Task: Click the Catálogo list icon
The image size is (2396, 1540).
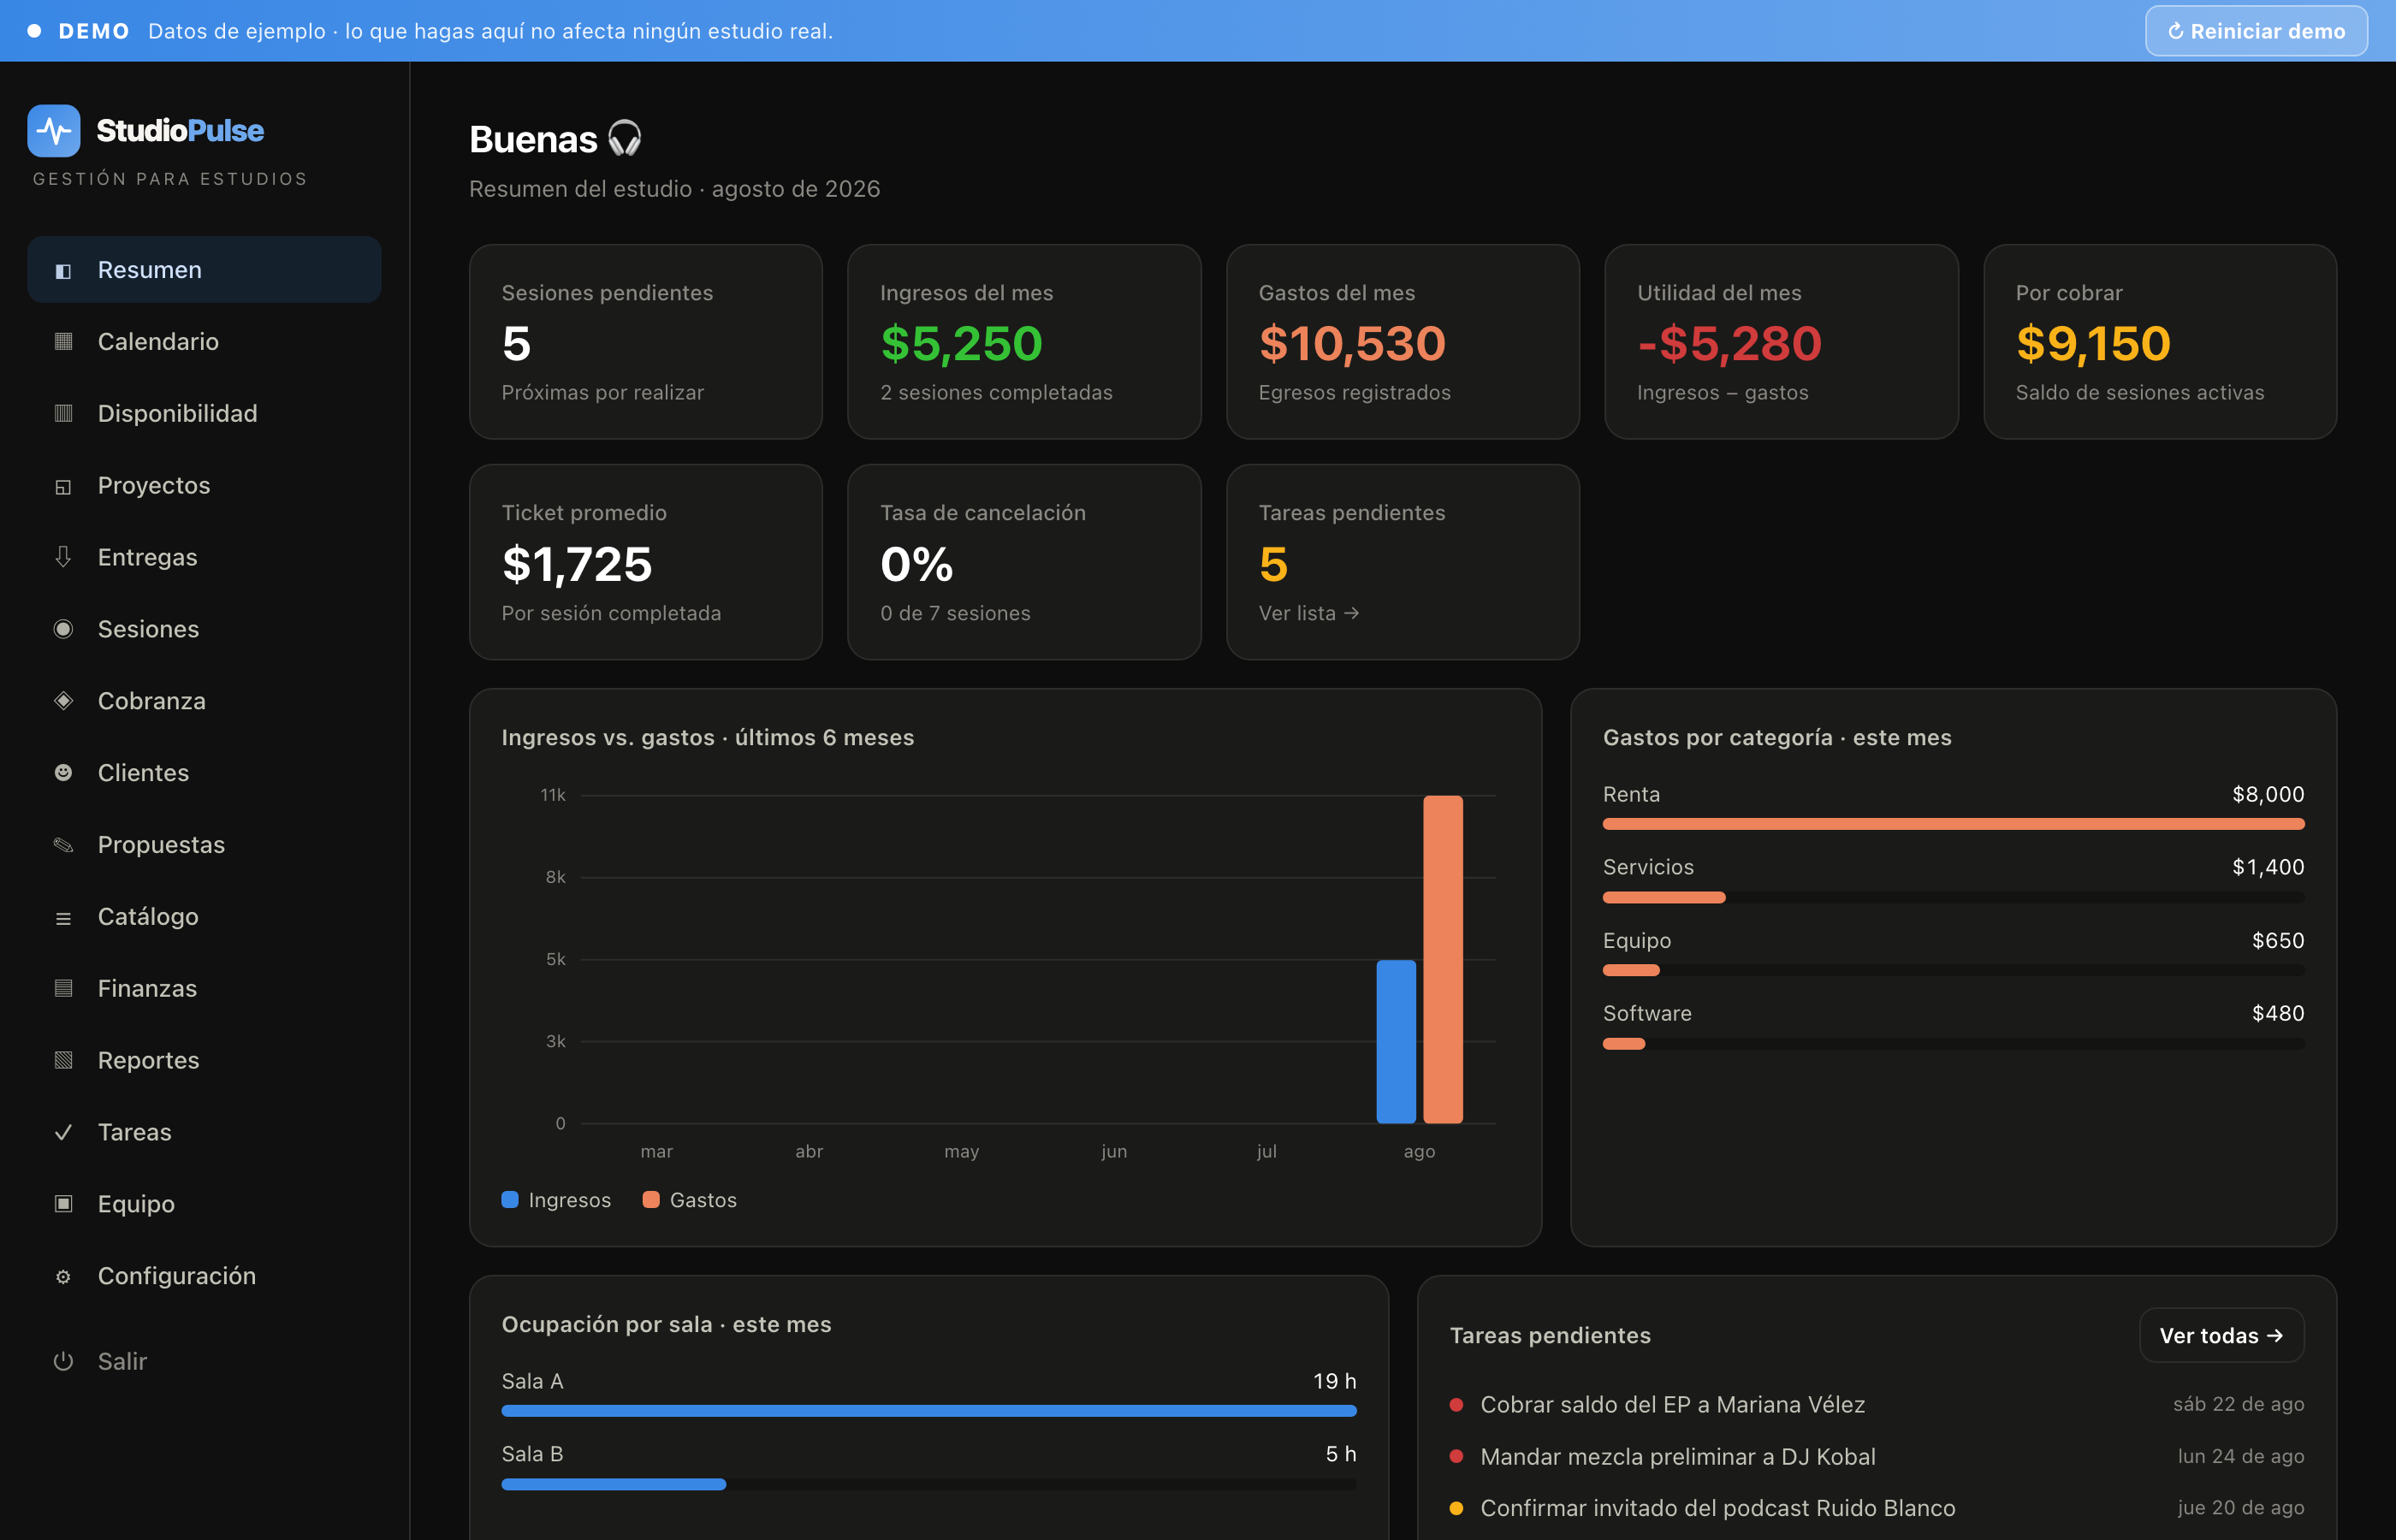Action: coord(63,918)
